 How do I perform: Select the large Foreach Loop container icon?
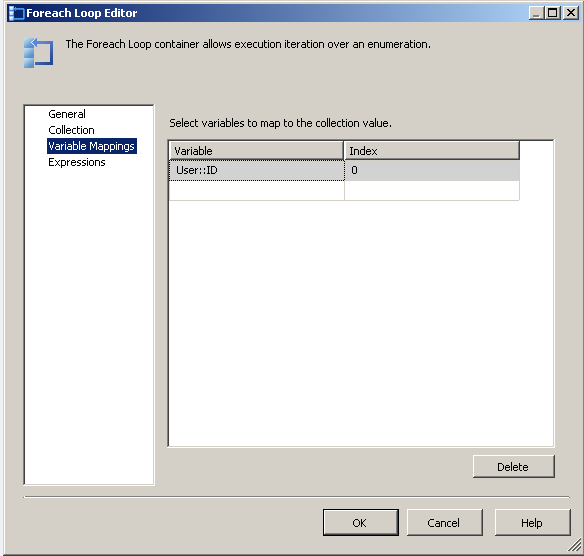coord(38,53)
